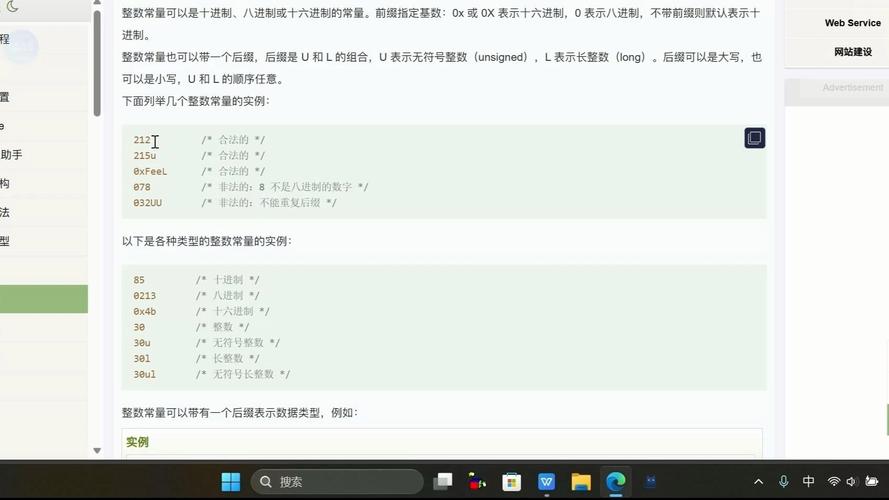Click the sidebar scrollbar down arrow
889x500 pixels.
97,451
